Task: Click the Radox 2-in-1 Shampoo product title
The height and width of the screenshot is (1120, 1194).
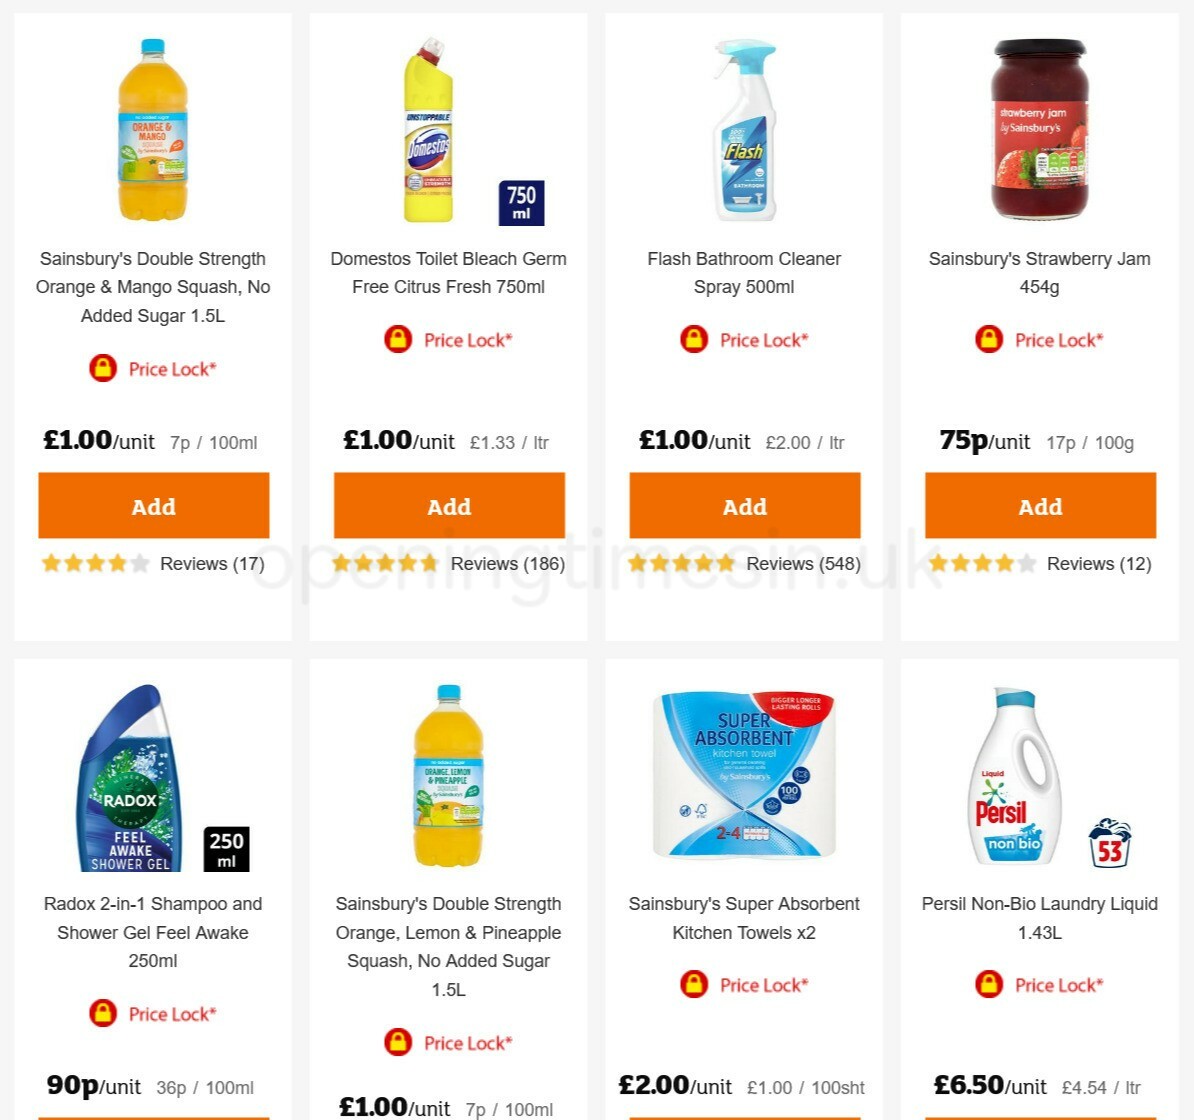Action: pos(153,932)
